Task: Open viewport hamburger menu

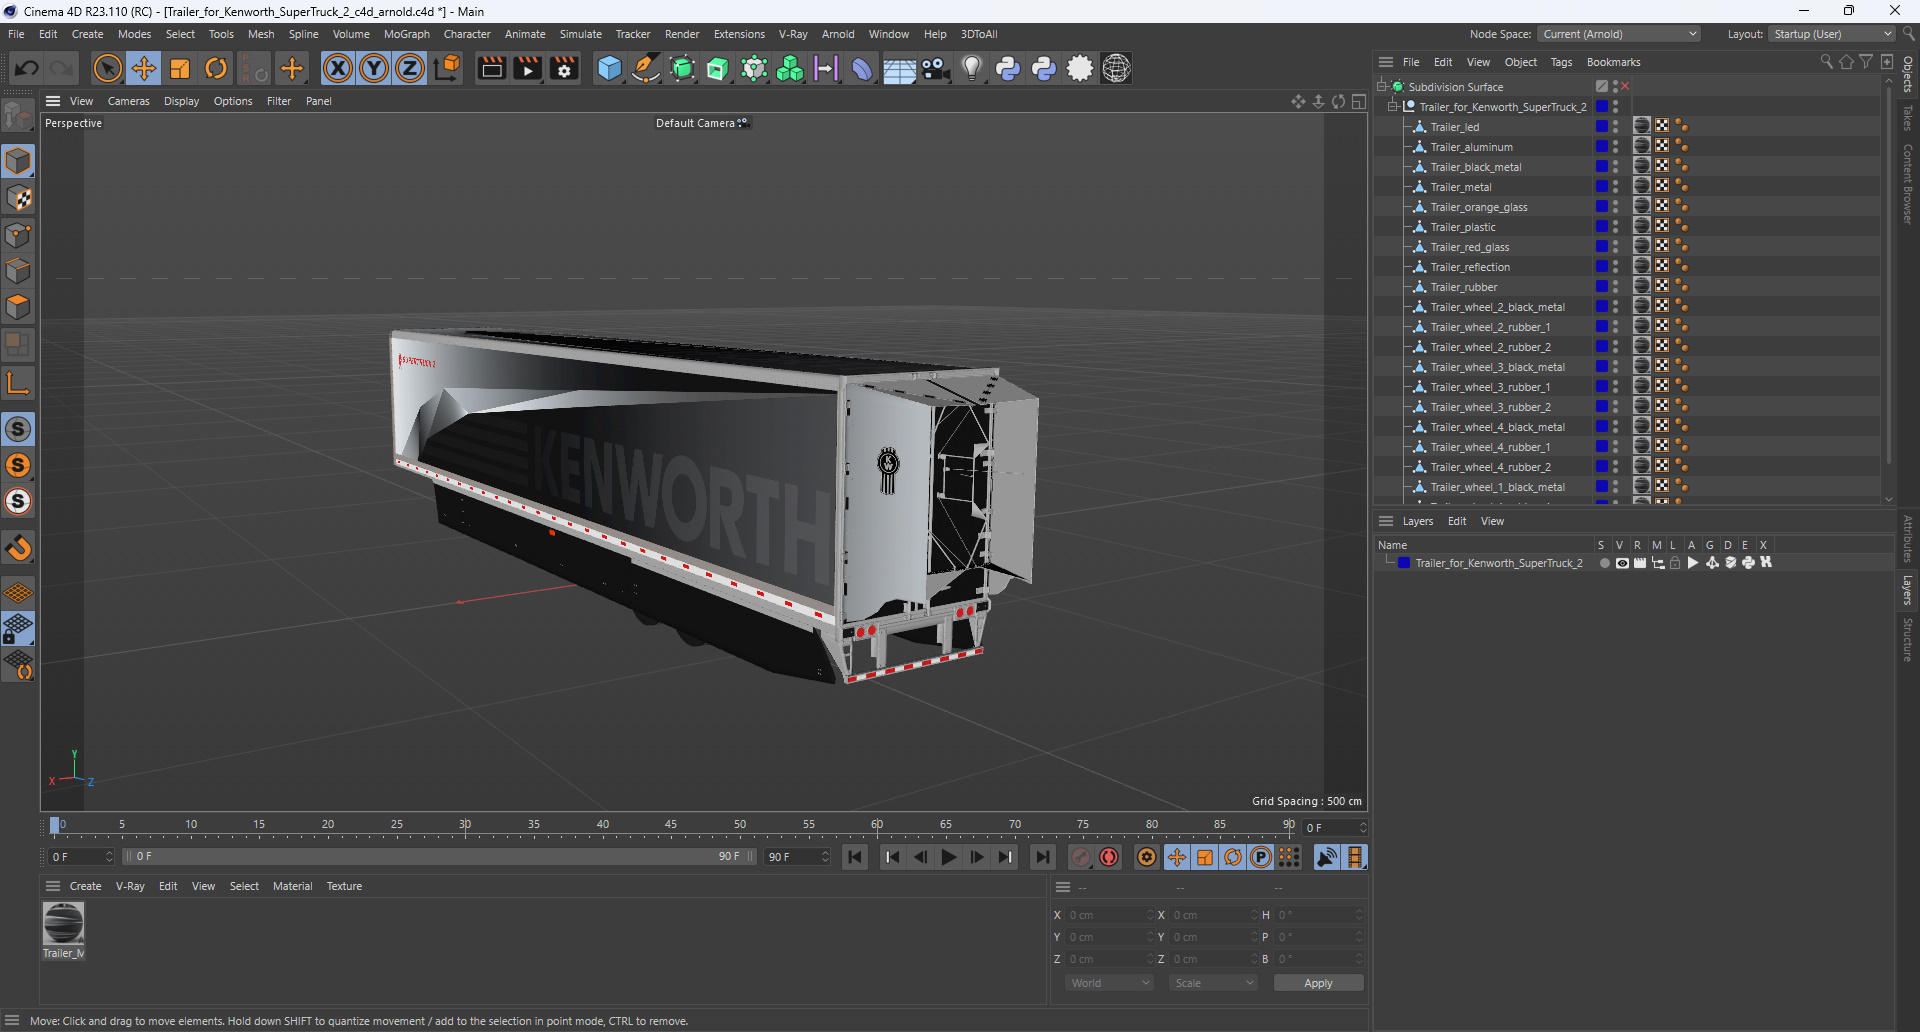Action: pyautogui.click(x=53, y=101)
